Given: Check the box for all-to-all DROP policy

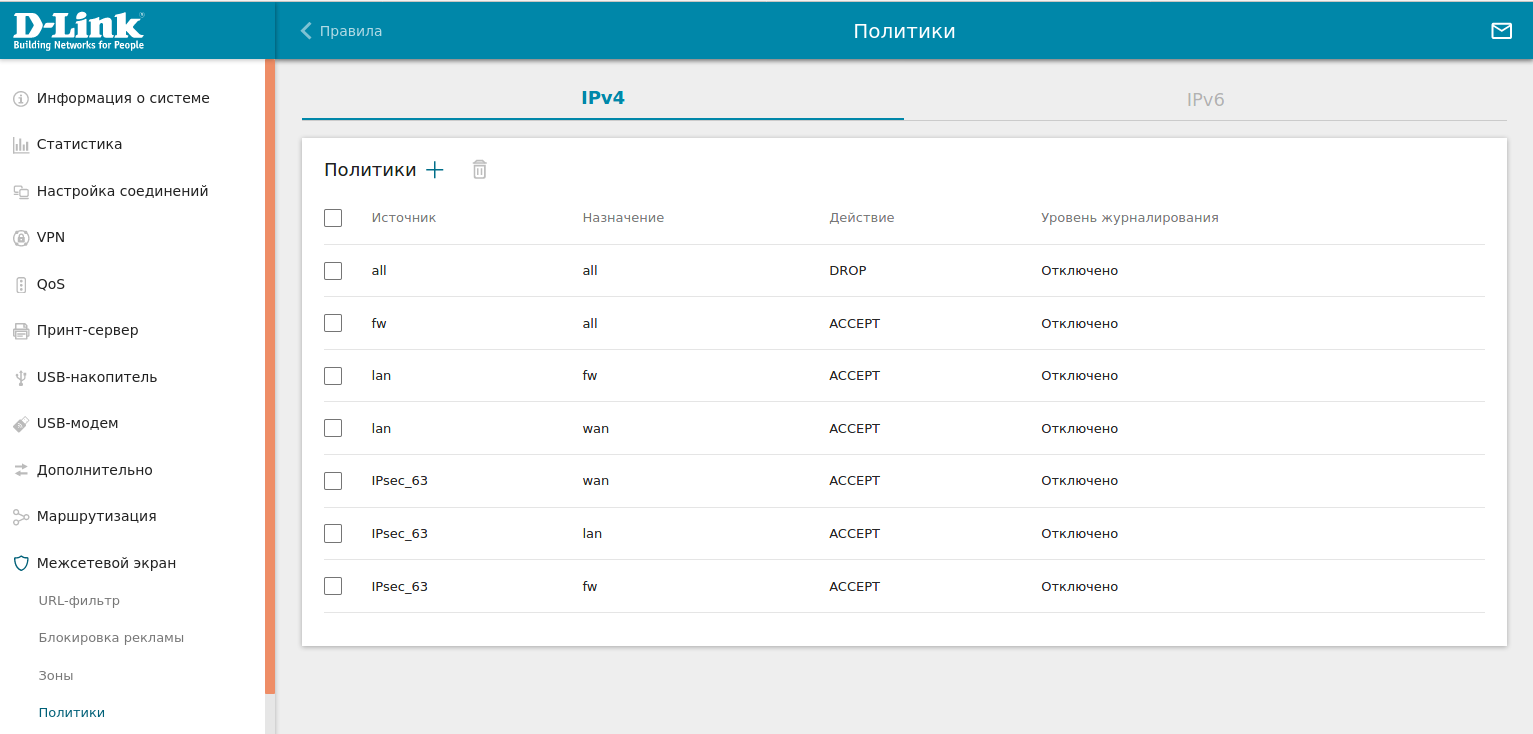Looking at the screenshot, I should [x=333, y=271].
